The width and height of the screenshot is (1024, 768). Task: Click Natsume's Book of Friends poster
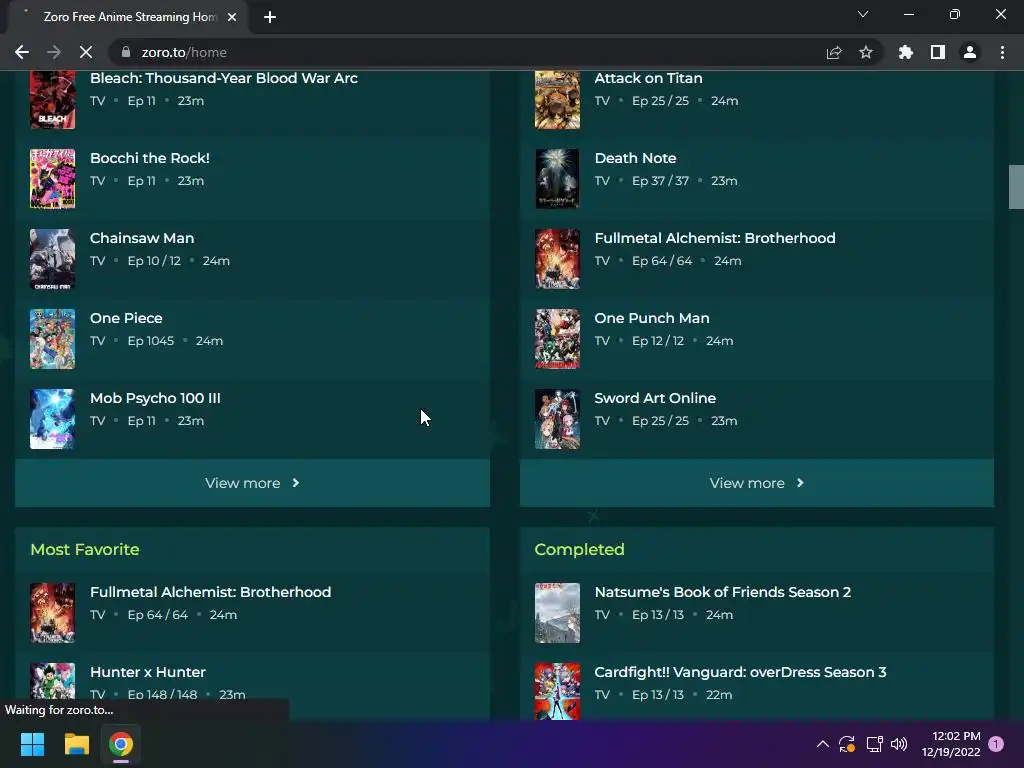tap(557, 613)
